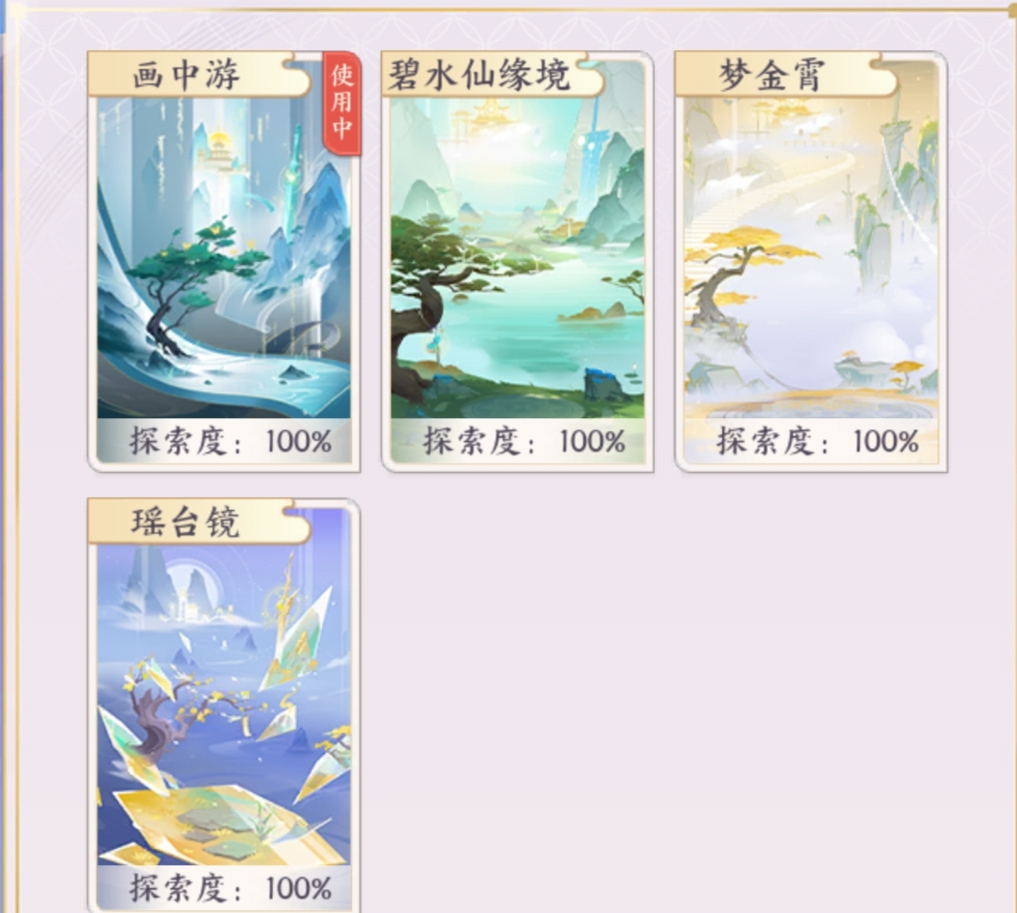1017x913 pixels.
Task: Click 探索度 100% under 碧水仙缘境
Action: [x=524, y=442]
